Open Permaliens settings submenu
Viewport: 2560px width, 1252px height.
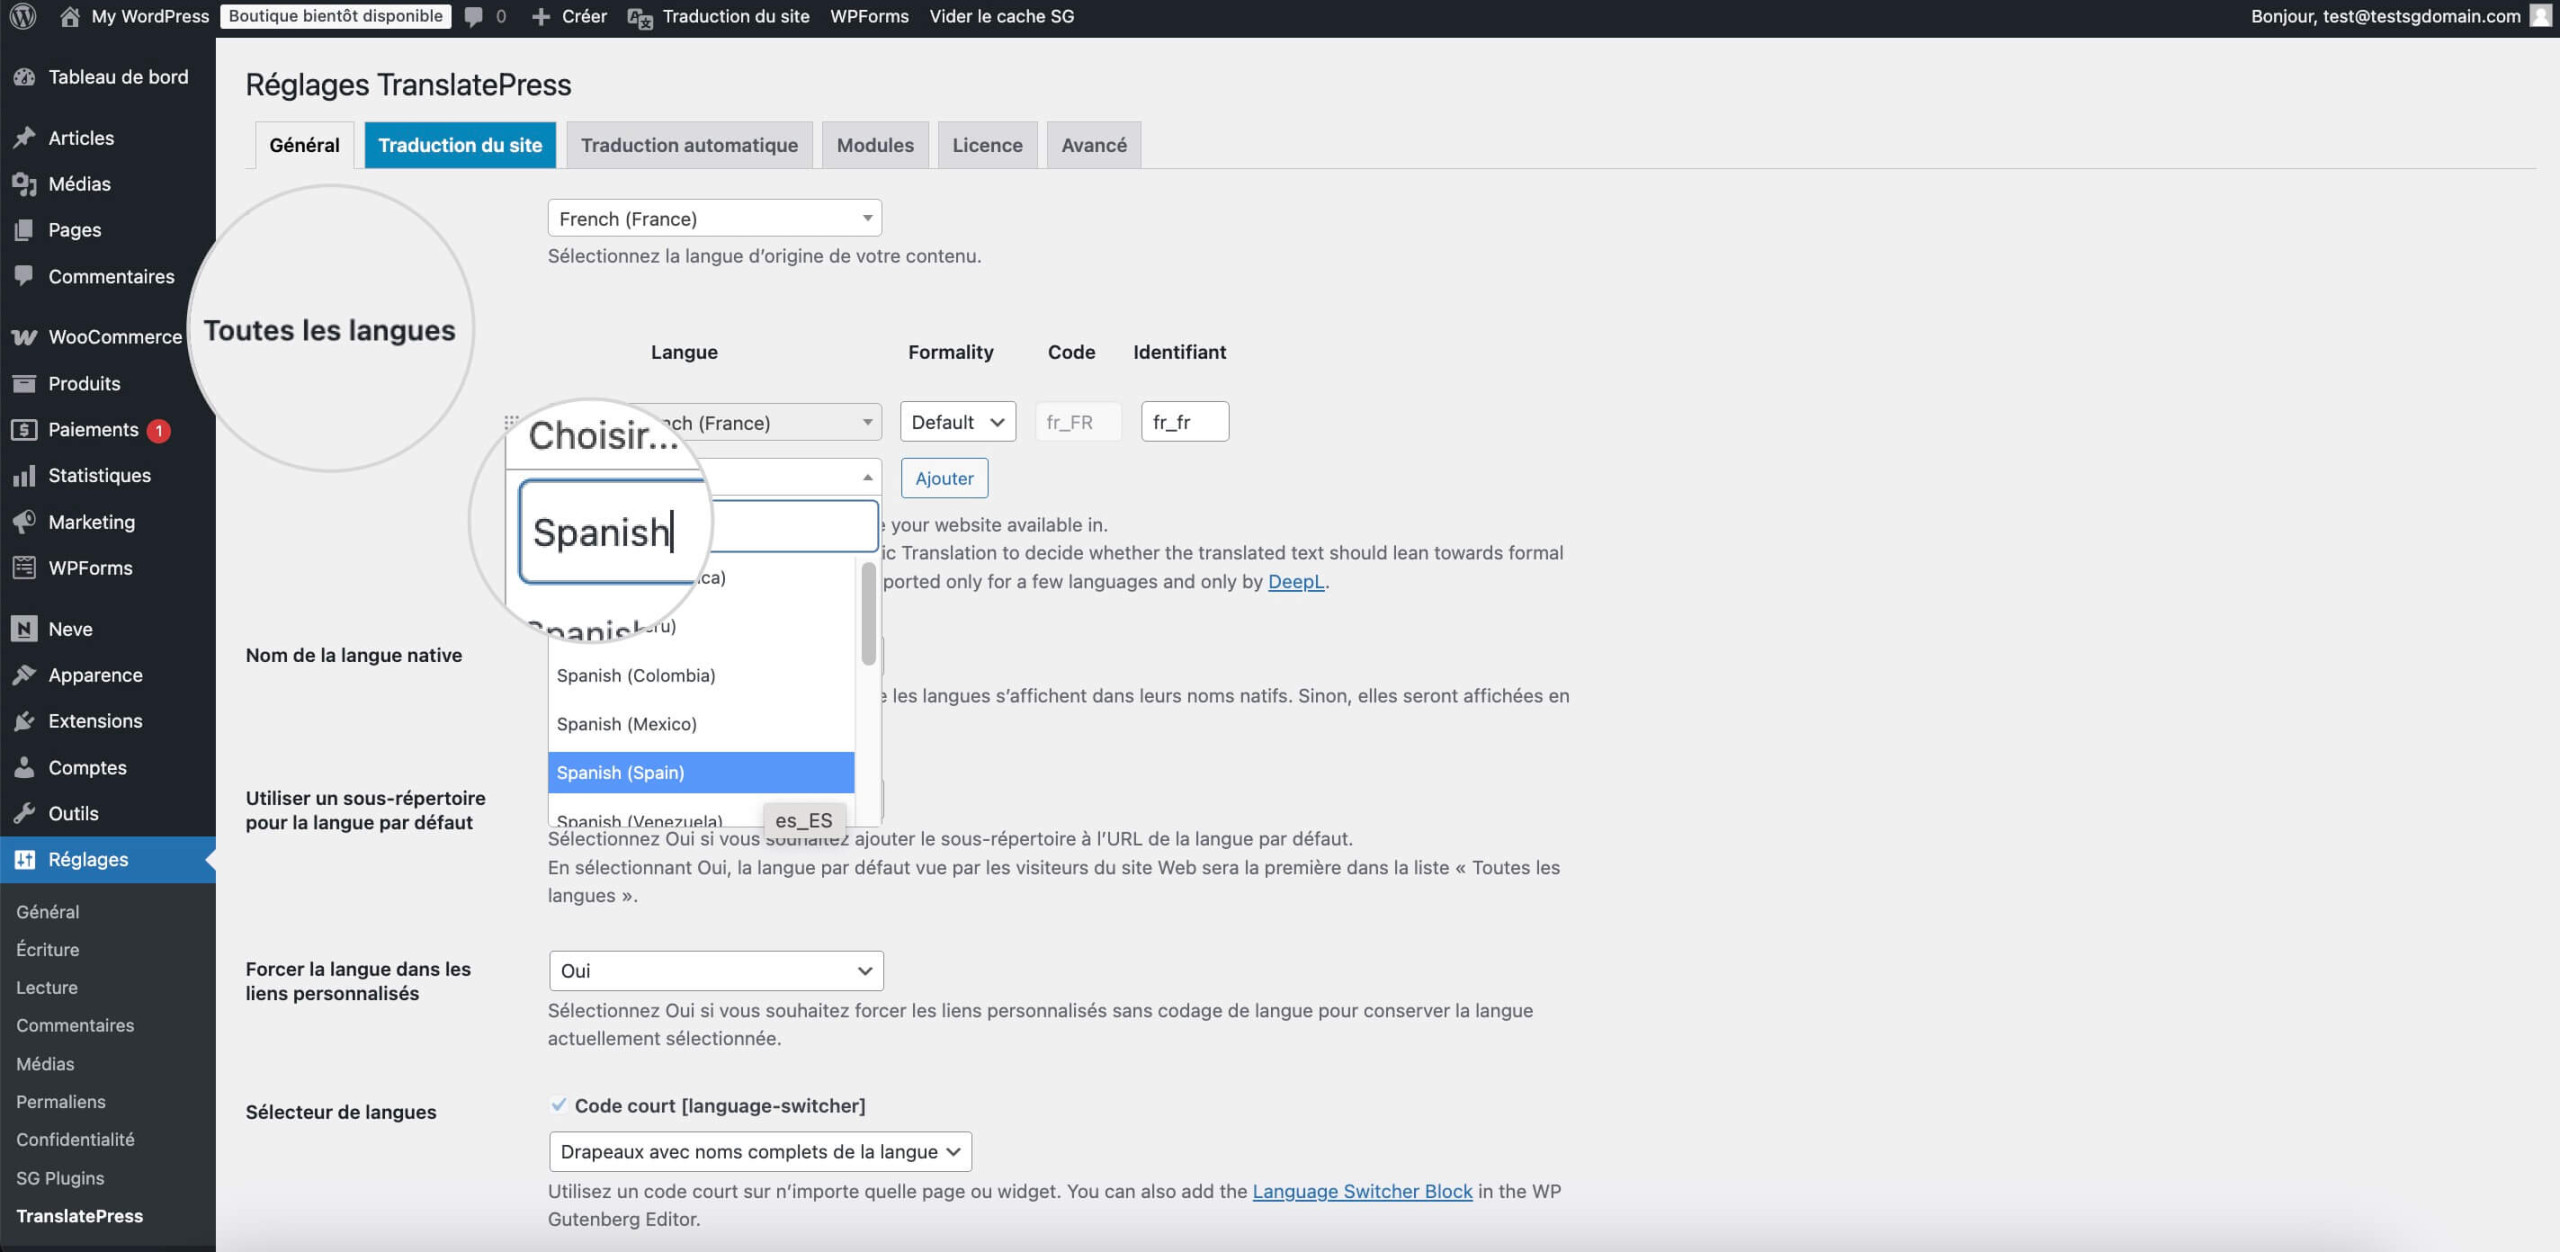[61, 1101]
